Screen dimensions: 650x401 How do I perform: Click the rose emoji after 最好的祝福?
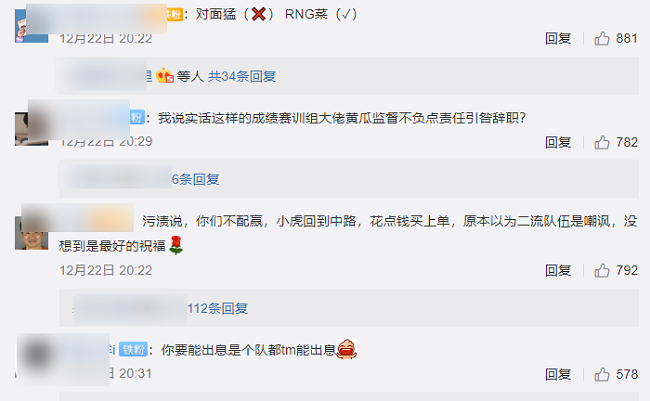(x=176, y=245)
